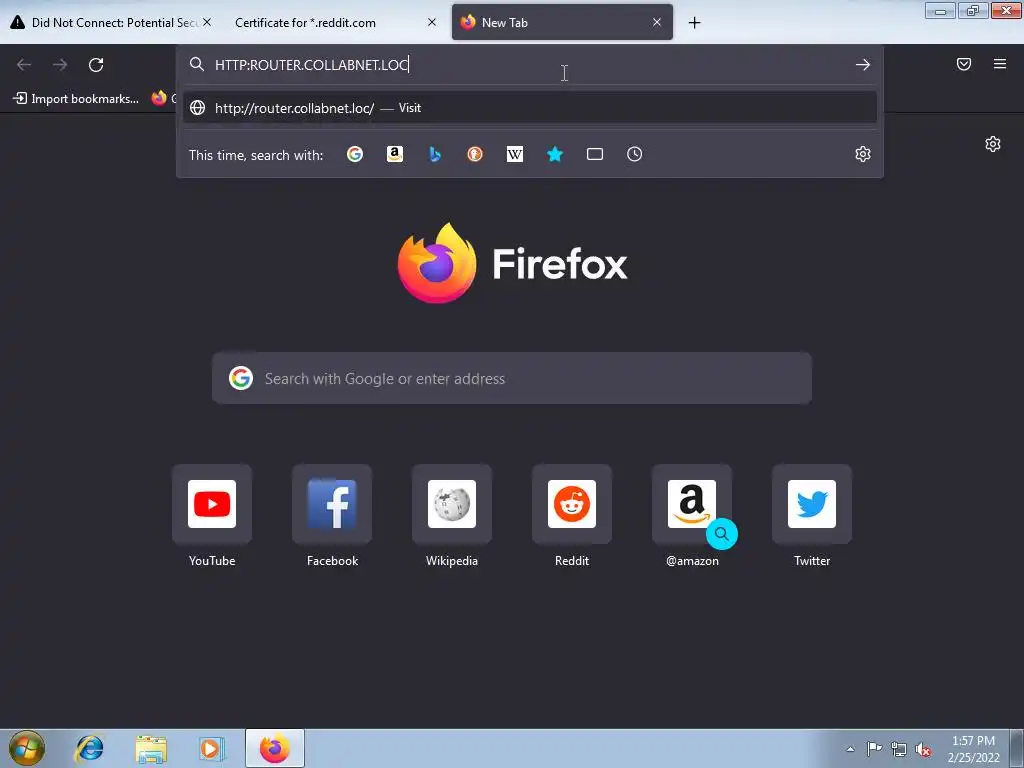1024x768 pixels.
Task: Search this time with DuckDuckGo
Action: click(x=475, y=154)
